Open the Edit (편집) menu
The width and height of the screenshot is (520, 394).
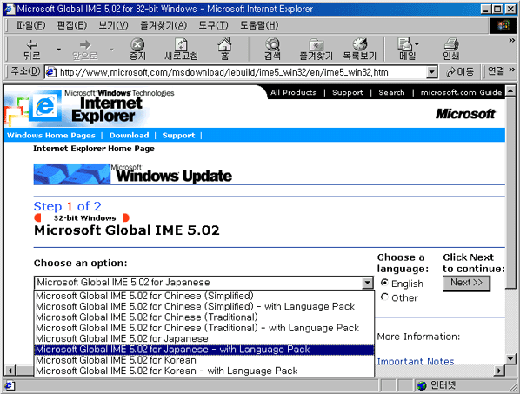coord(72,26)
